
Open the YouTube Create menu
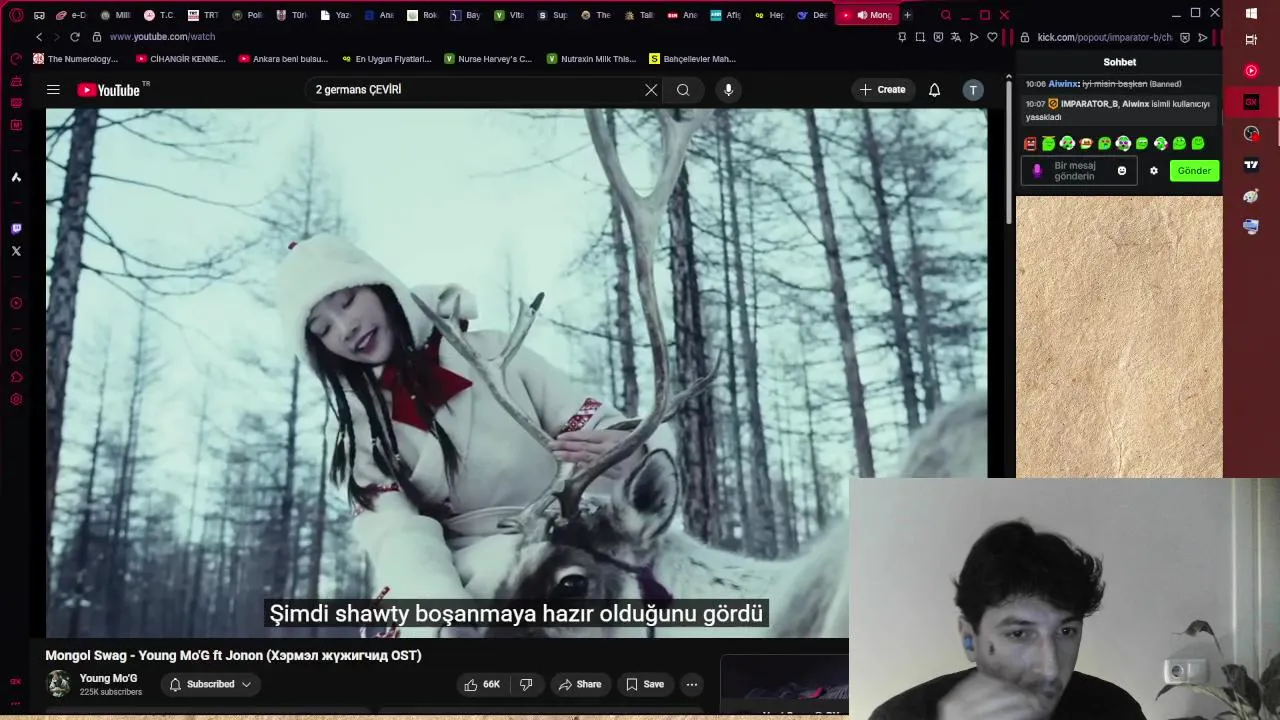coord(882,90)
